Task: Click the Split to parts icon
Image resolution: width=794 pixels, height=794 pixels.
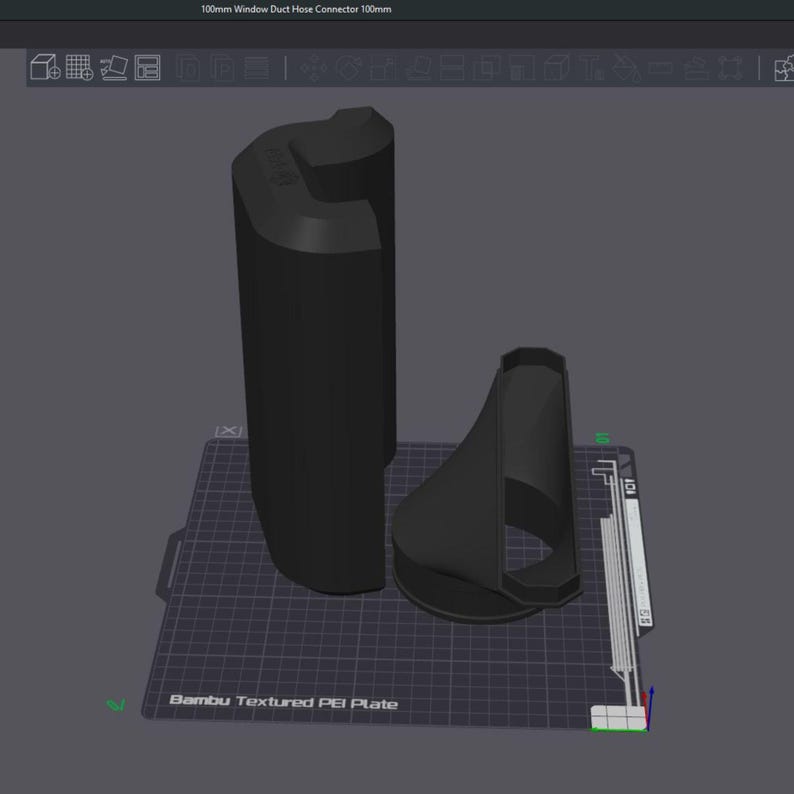Action: coord(223,68)
